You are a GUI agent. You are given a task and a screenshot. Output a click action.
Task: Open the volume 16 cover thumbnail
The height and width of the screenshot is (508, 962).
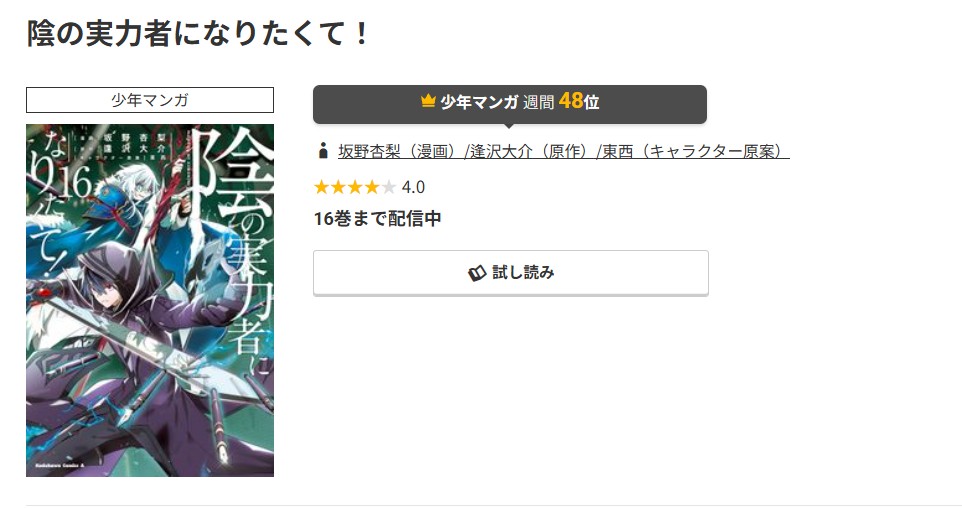pos(150,300)
